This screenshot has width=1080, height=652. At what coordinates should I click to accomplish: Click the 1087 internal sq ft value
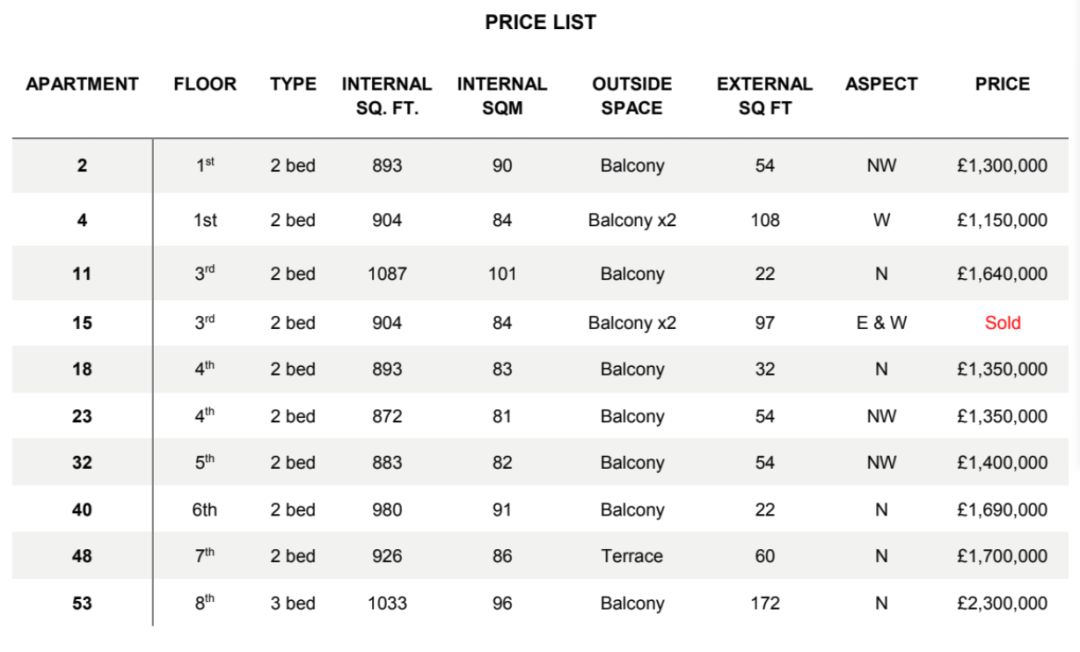tap(387, 274)
